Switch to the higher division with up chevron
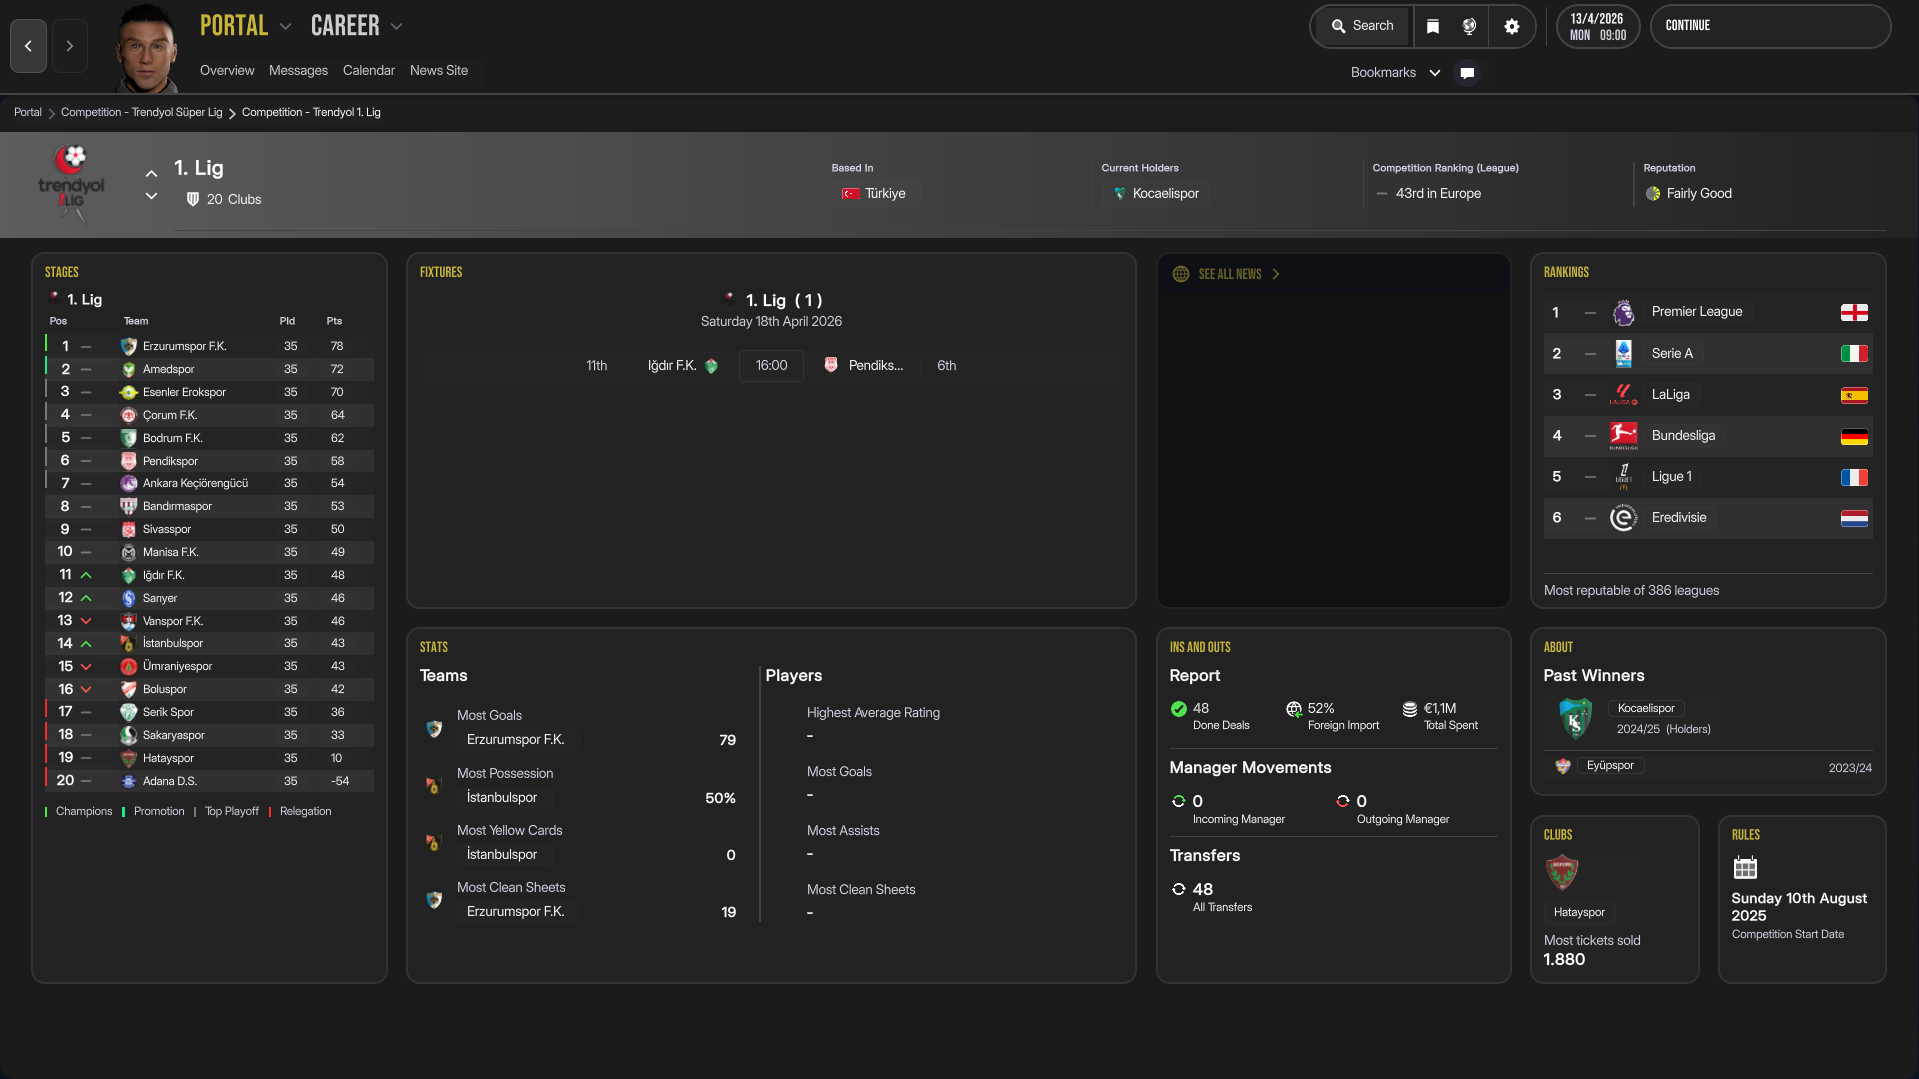 point(151,173)
